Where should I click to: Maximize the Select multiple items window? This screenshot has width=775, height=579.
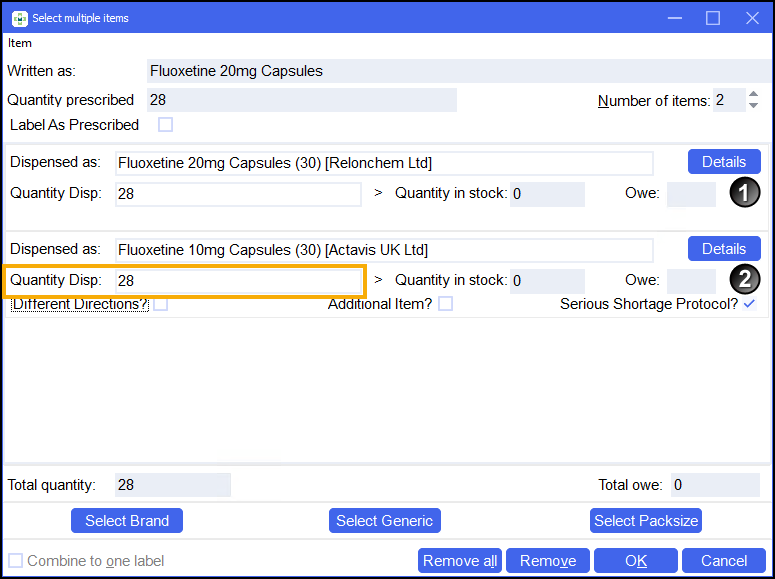pyautogui.click(x=713, y=18)
